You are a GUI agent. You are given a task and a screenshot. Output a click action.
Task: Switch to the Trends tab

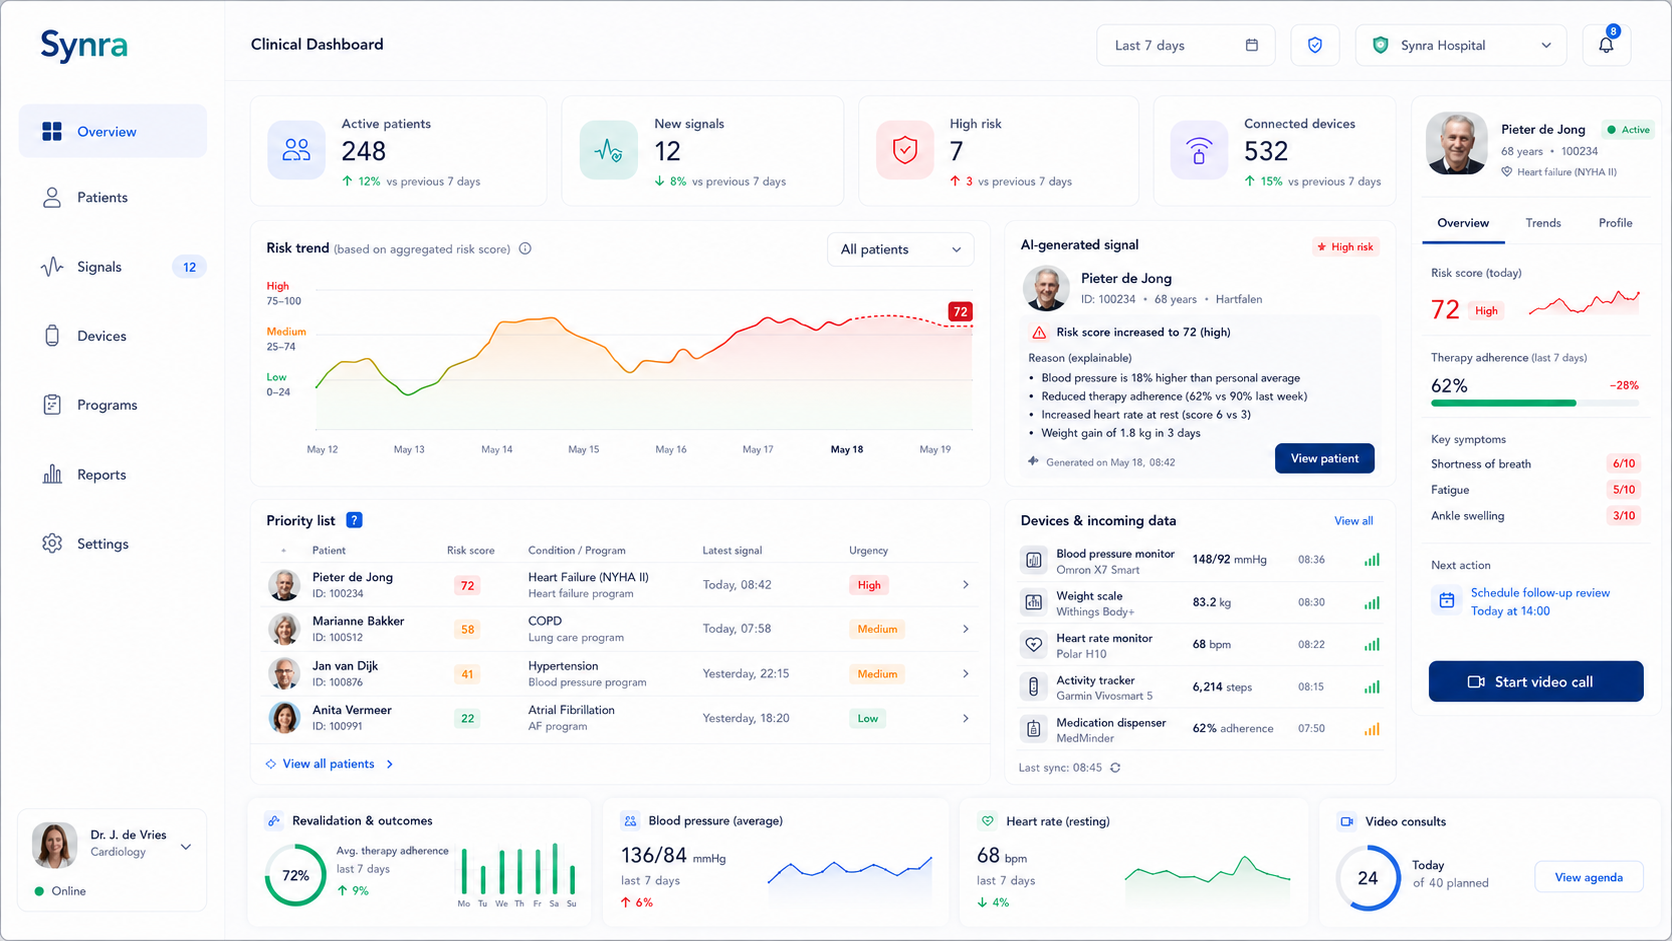1543,223
